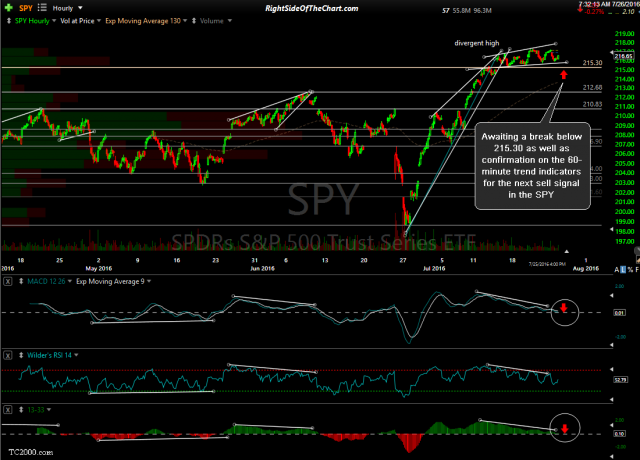Close the 13-33 histogram pane
This screenshot has height=460, width=640.
[8, 409]
